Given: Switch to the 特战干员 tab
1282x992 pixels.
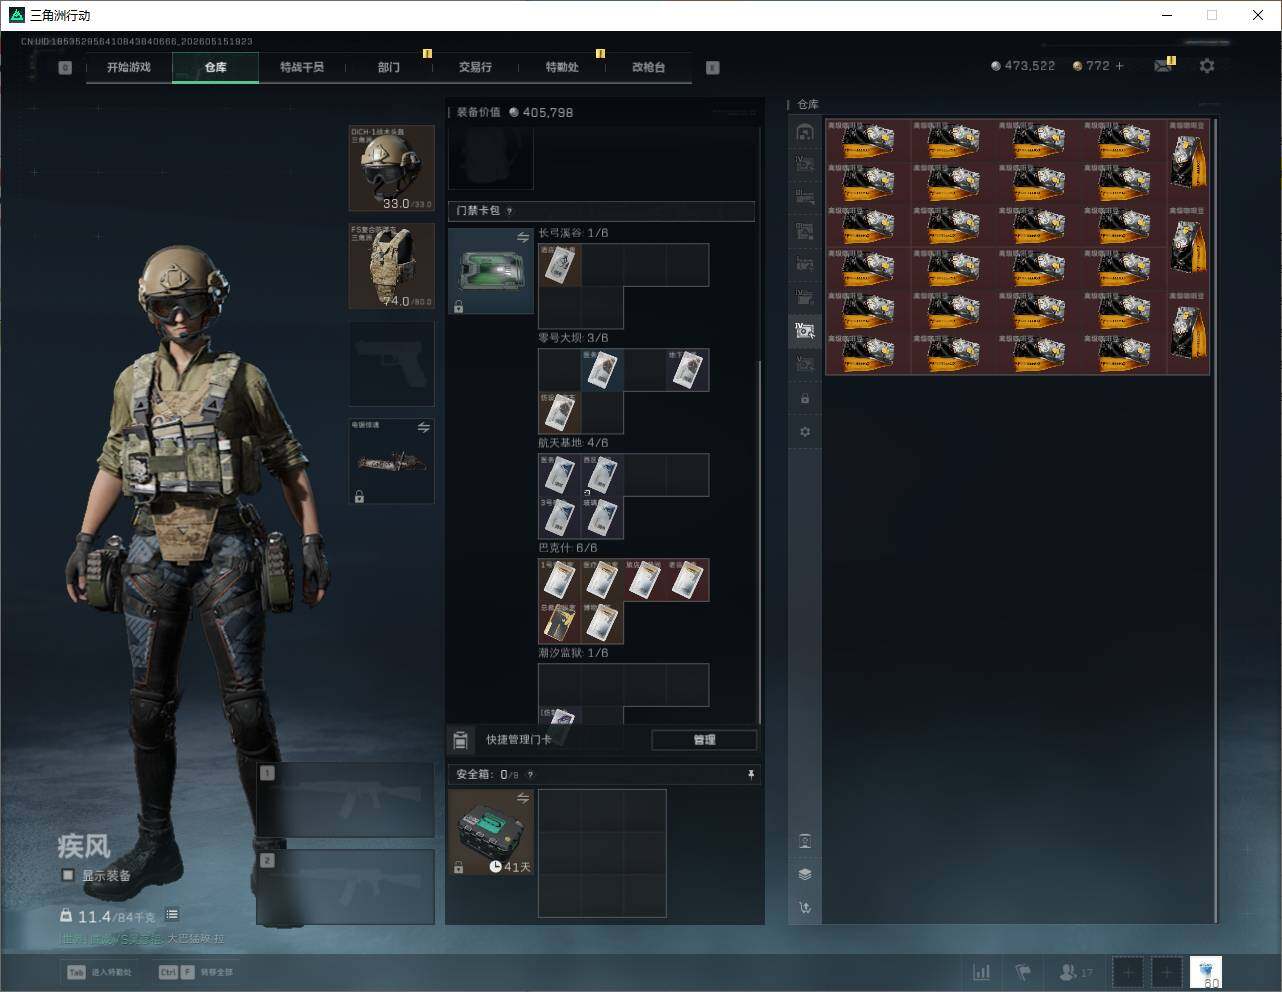Looking at the screenshot, I should tap(301, 67).
